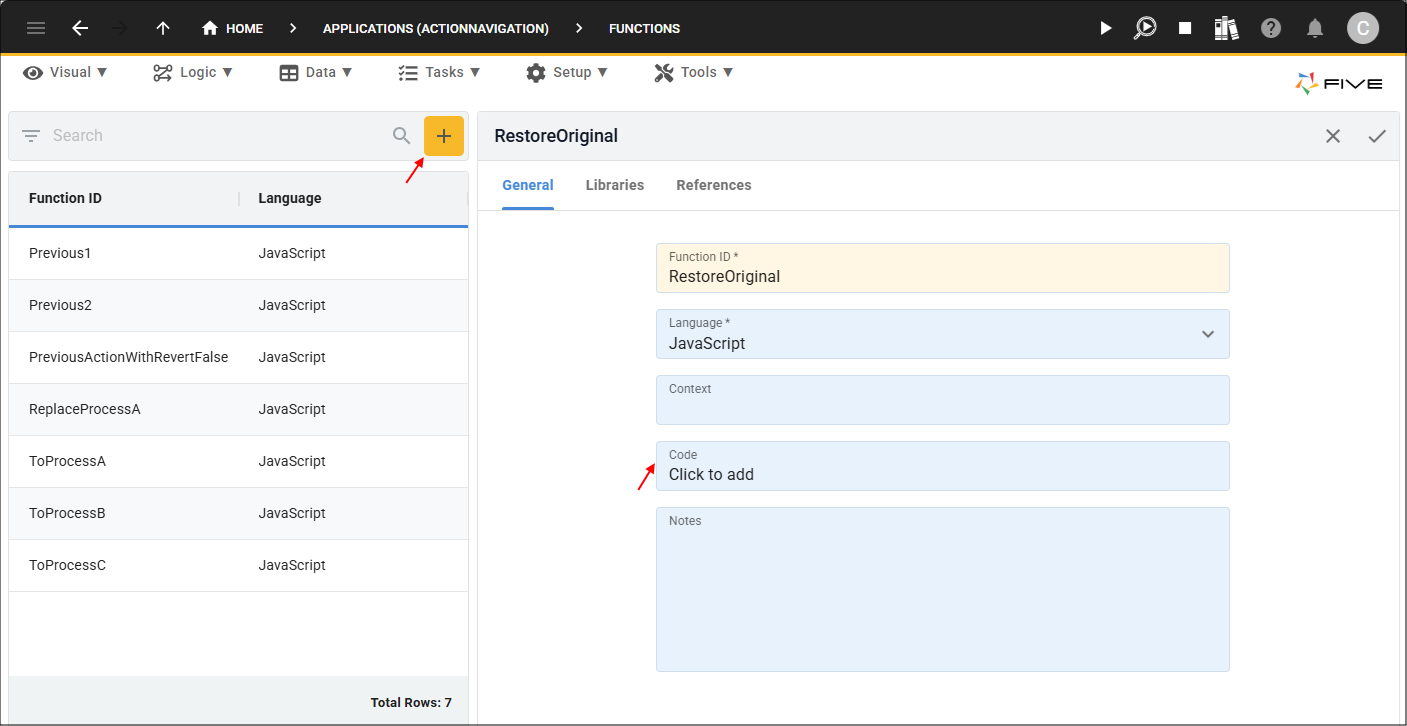Click the Total Rows: 7 footer

point(411,703)
